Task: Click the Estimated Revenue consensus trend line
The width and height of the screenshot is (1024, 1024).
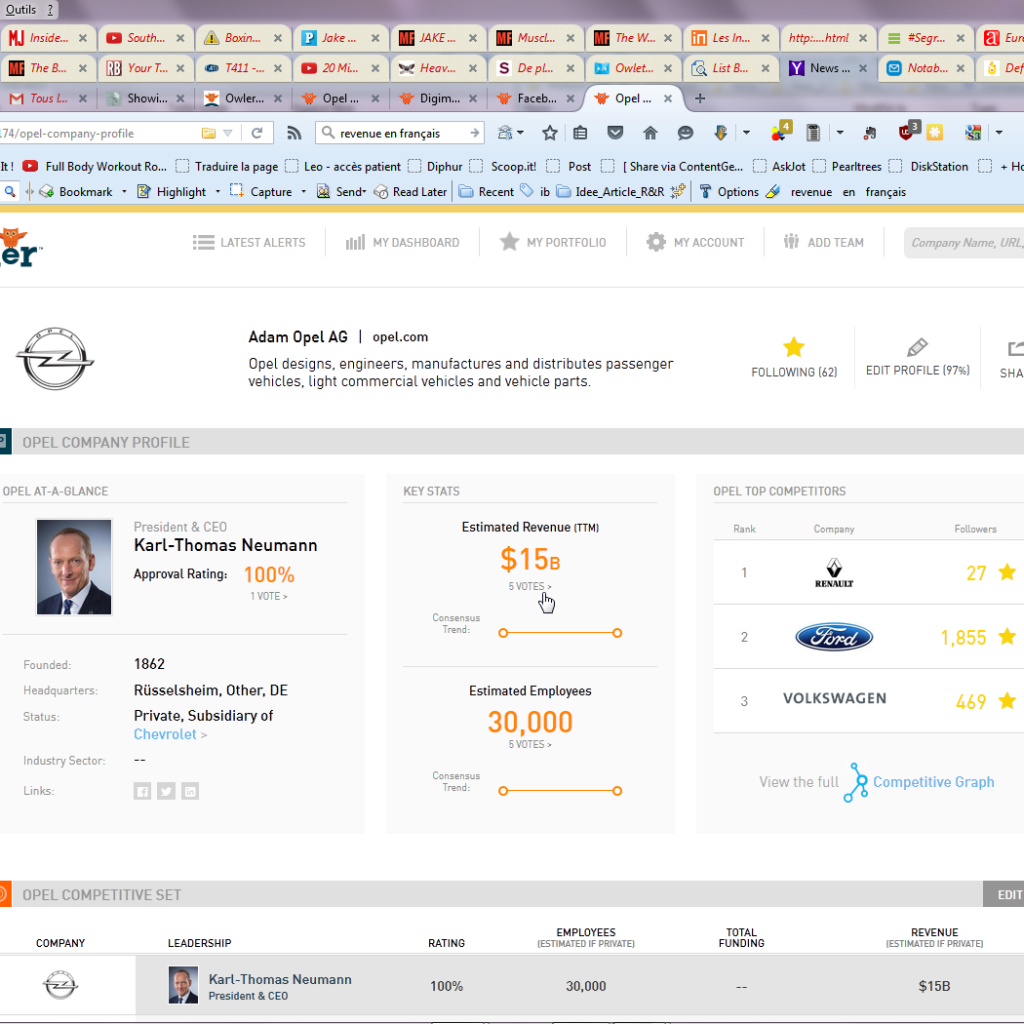Action: tap(560, 633)
